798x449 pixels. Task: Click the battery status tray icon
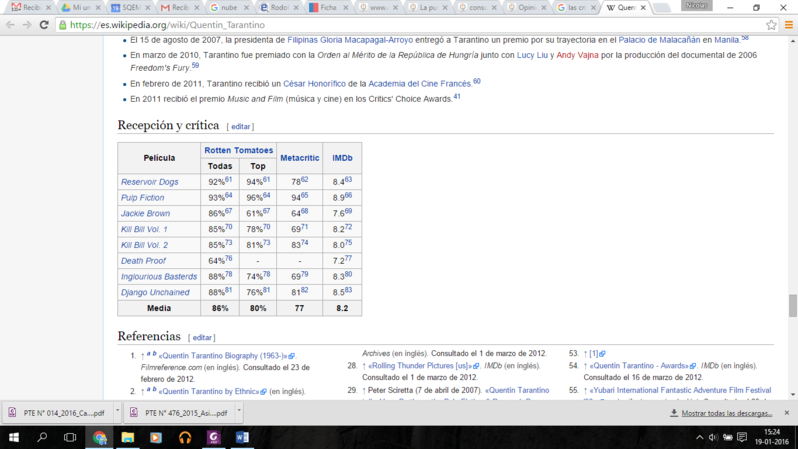point(728,437)
